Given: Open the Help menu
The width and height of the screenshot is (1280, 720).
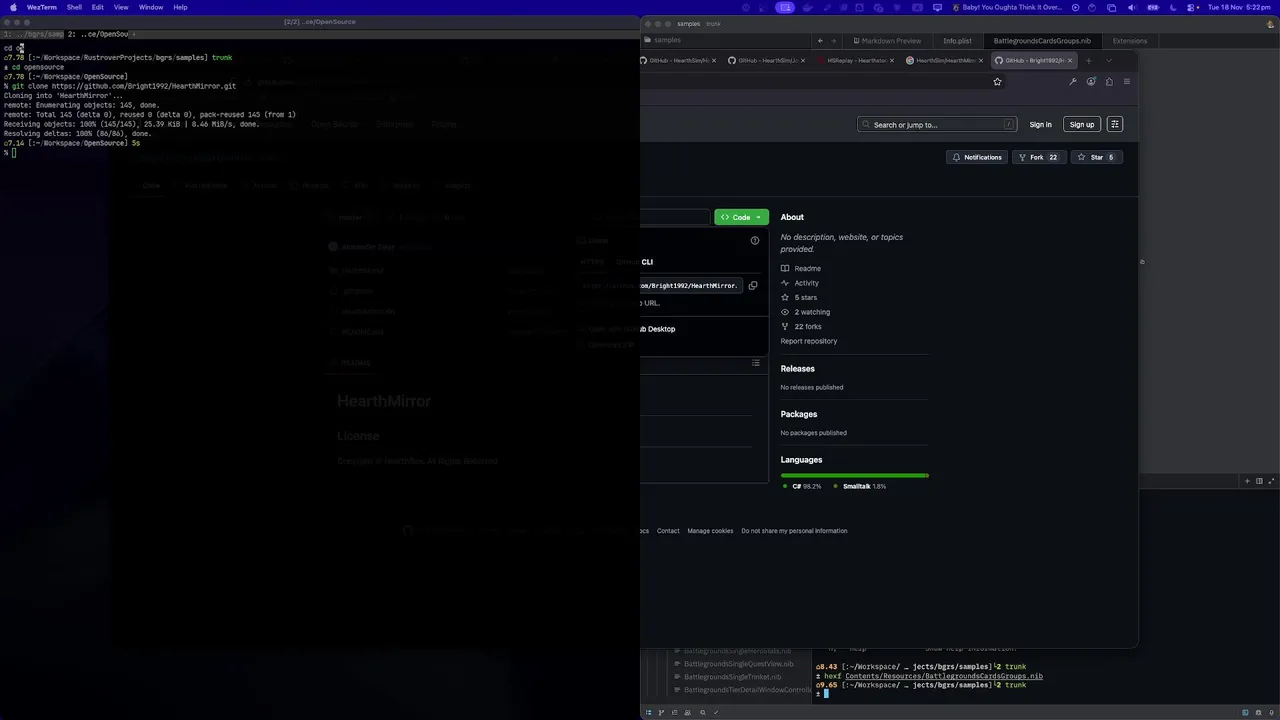Looking at the screenshot, I should point(180,7).
